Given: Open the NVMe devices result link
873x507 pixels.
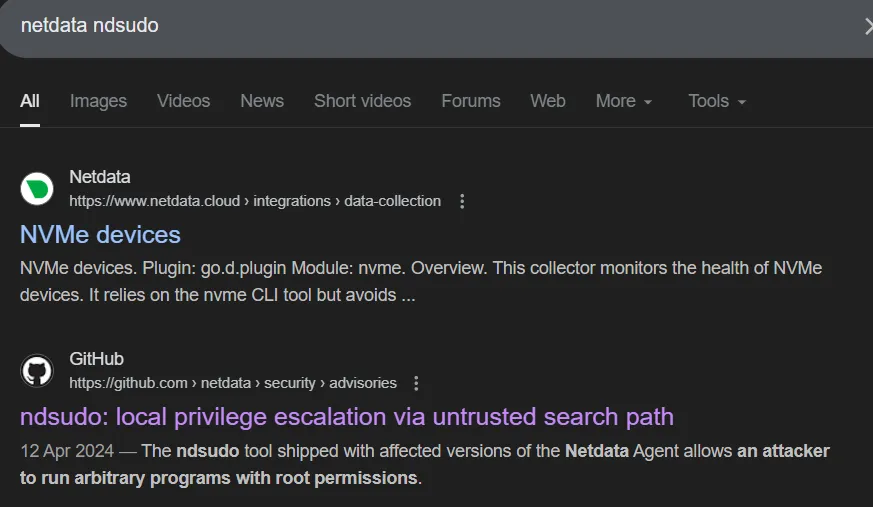Looking at the screenshot, I should click(x=100, y=235).
